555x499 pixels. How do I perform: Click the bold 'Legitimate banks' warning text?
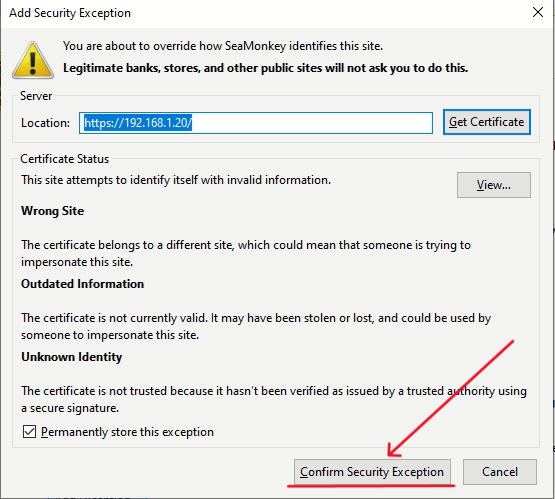(x=265, y=68)
